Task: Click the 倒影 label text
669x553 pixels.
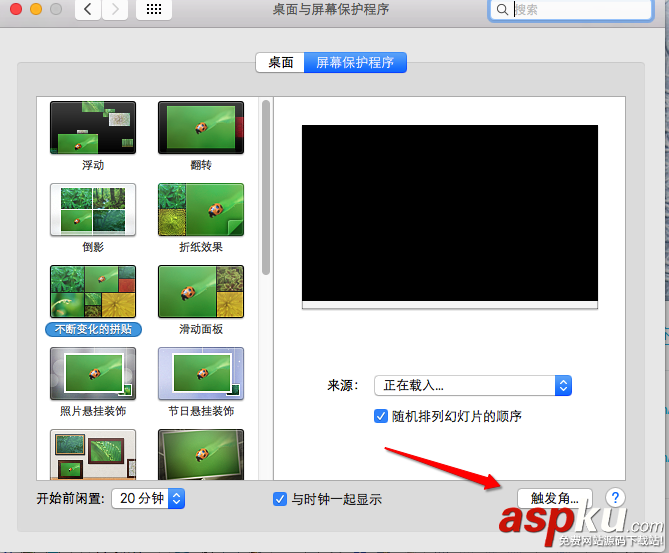Action: [x=93, y=247]
